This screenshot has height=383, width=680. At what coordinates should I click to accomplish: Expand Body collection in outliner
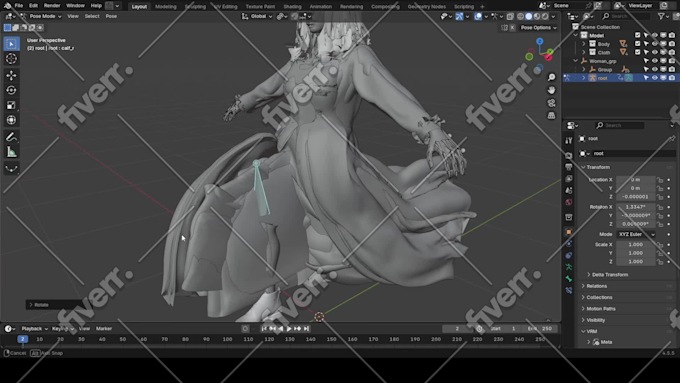(583, 44)
